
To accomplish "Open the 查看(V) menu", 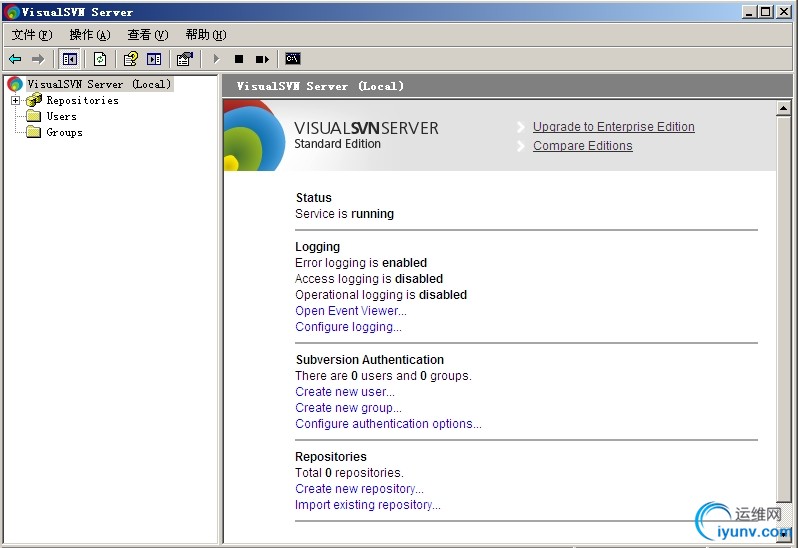I will (x=148, y=35).
